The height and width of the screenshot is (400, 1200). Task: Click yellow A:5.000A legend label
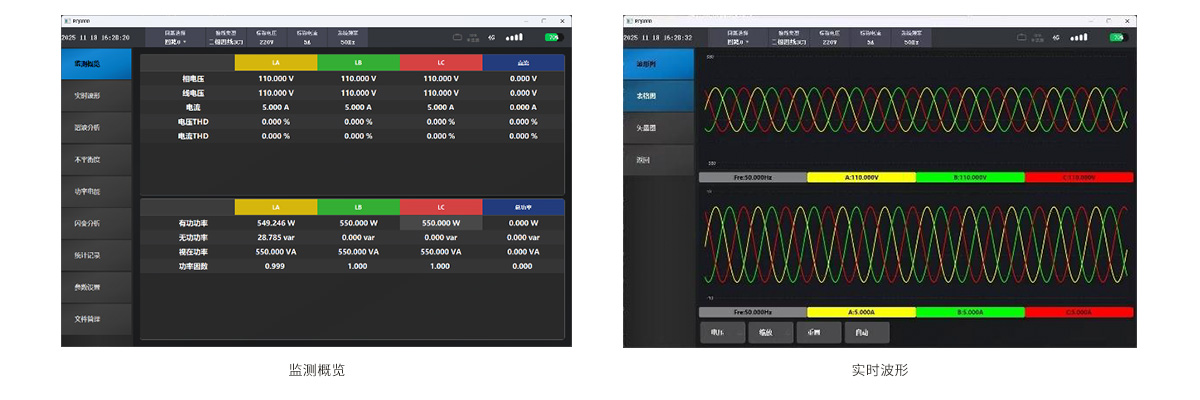point(862,312)
